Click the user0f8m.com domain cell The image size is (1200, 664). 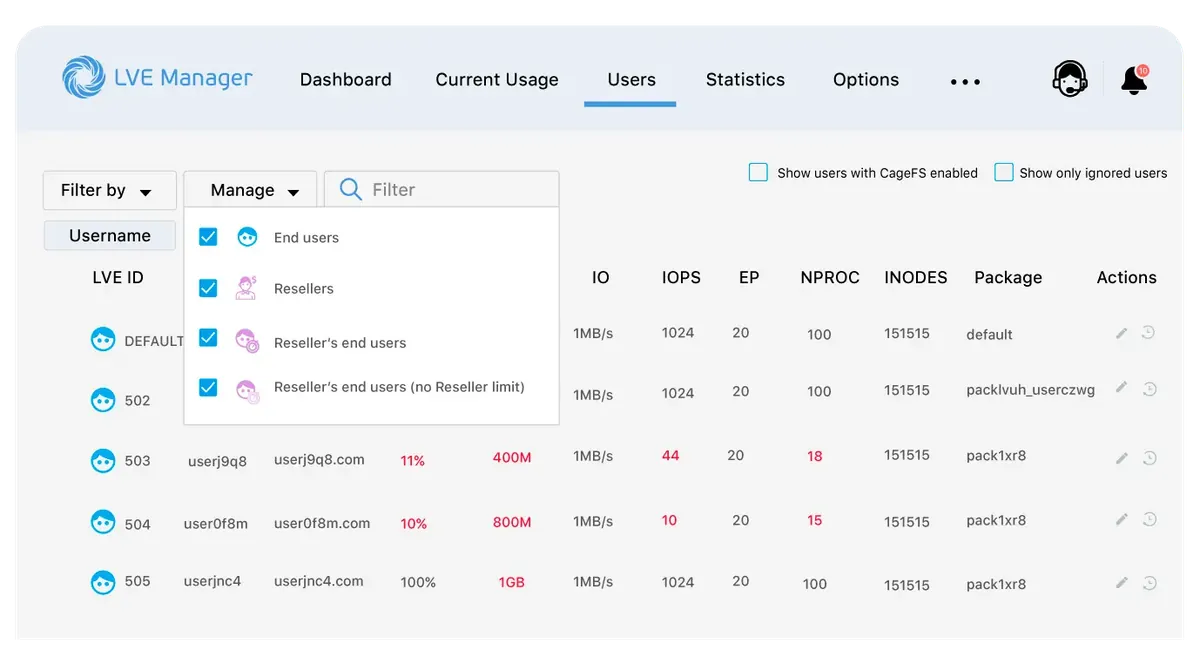pyautogui.click(x=322, y=523)
